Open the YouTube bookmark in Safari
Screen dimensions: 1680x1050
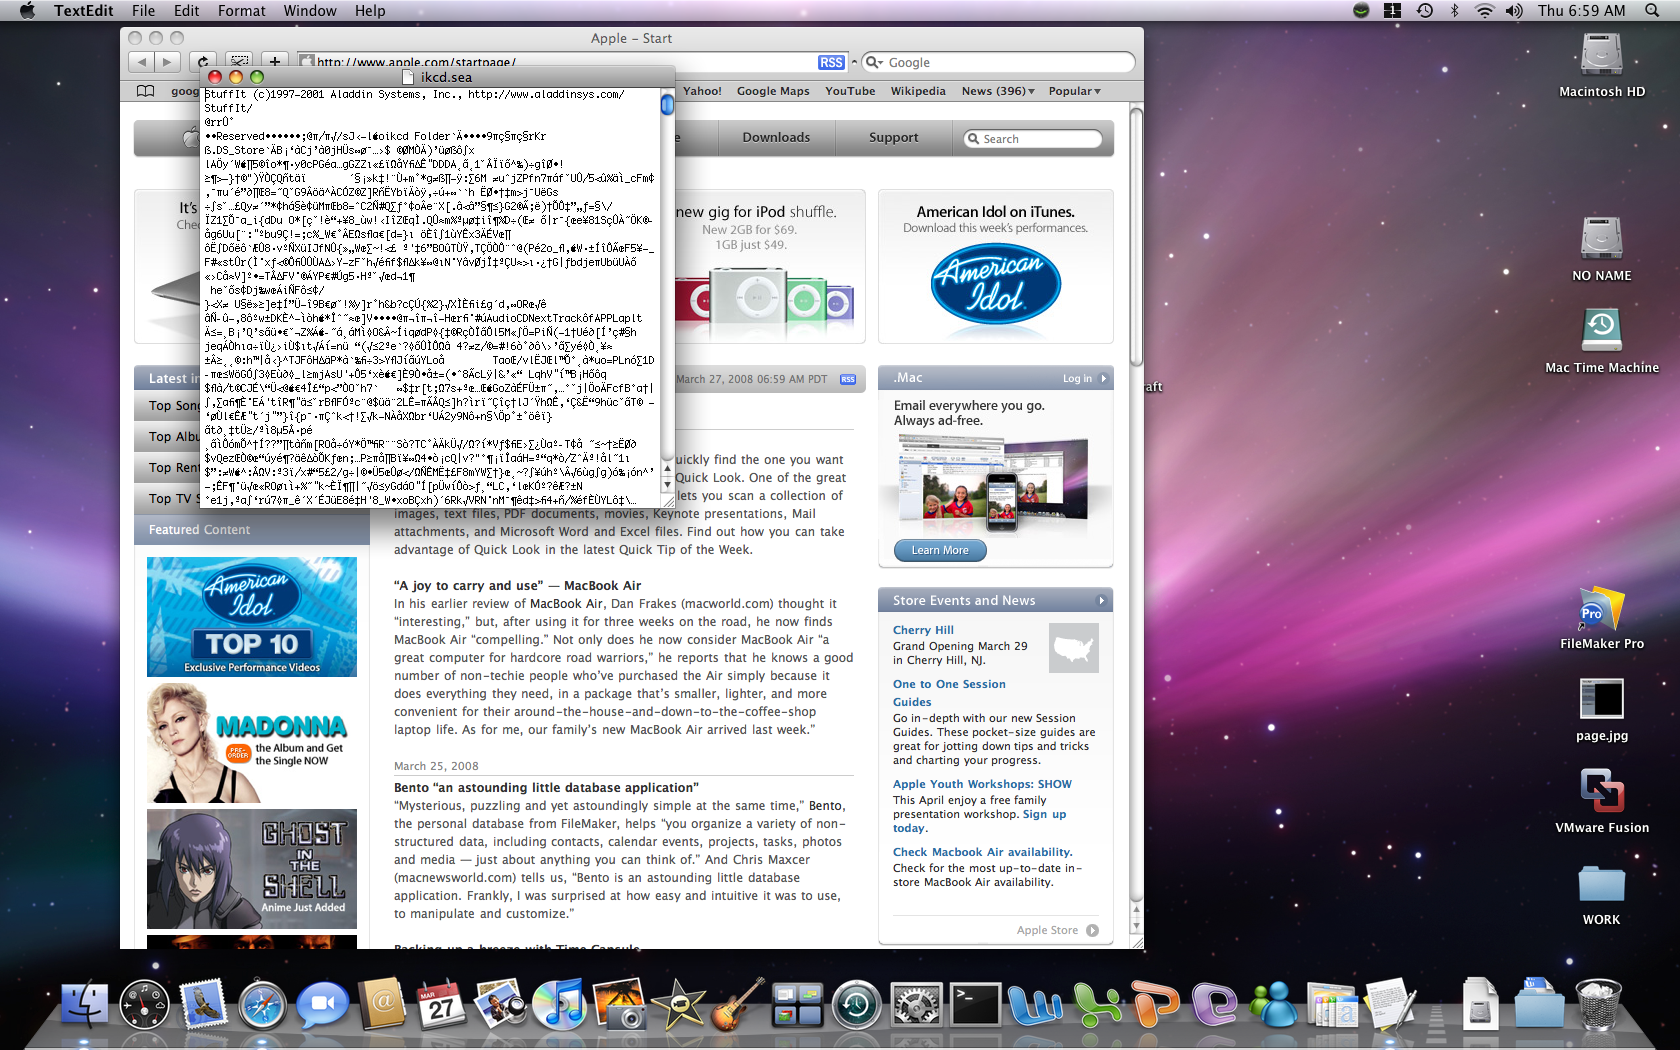coord(850,91)
